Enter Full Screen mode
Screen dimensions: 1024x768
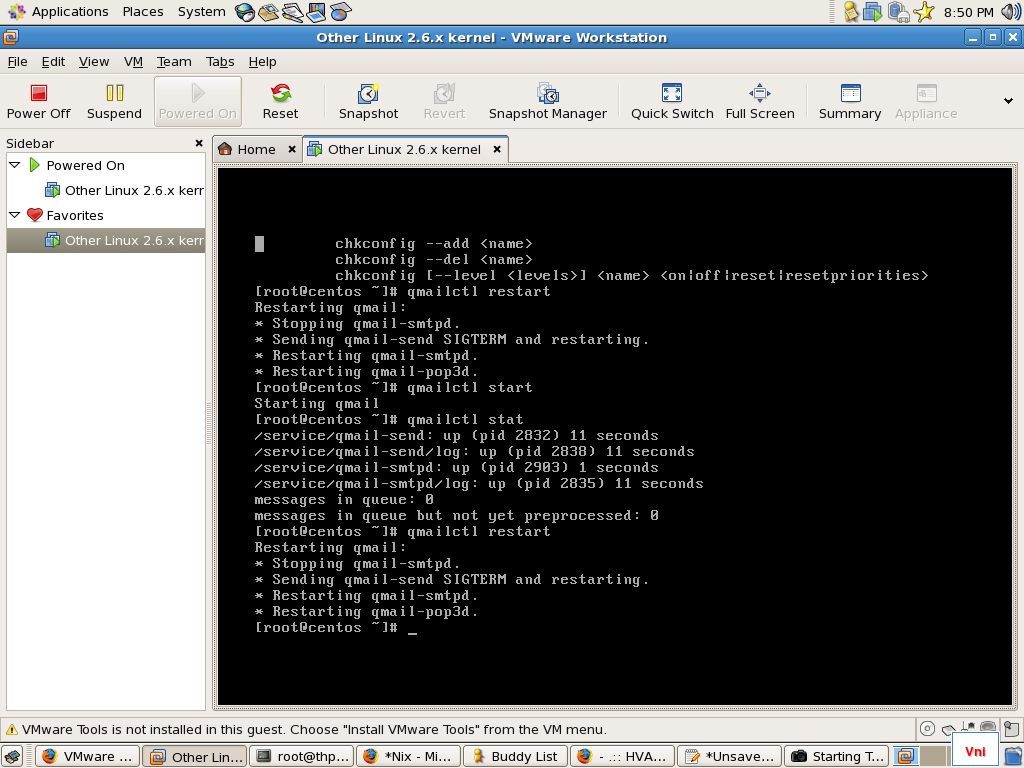[759, 101]
